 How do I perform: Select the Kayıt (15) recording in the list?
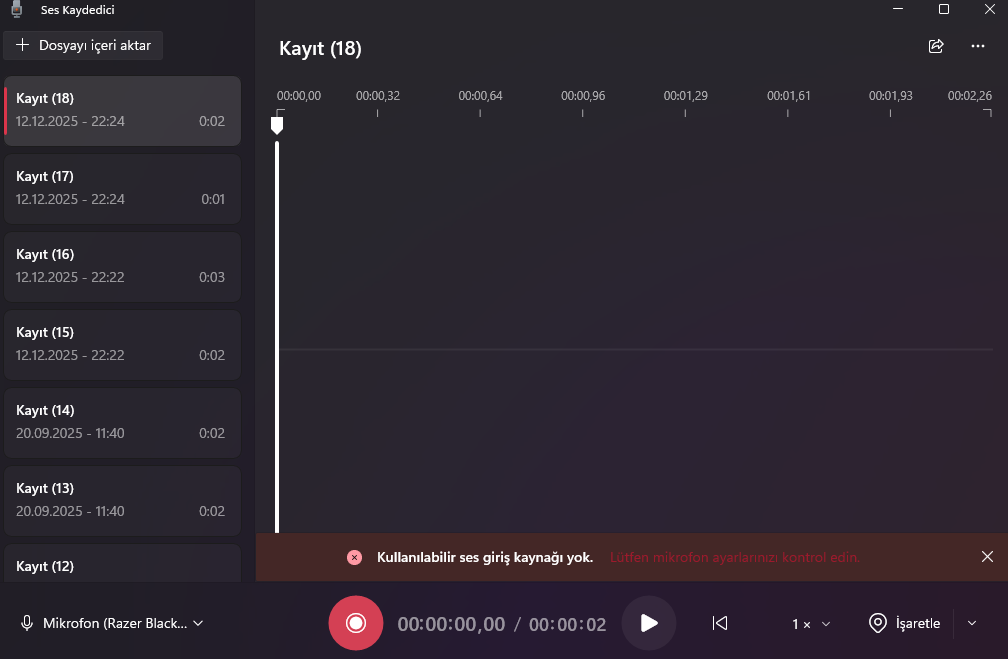click(x=122, y=345)
